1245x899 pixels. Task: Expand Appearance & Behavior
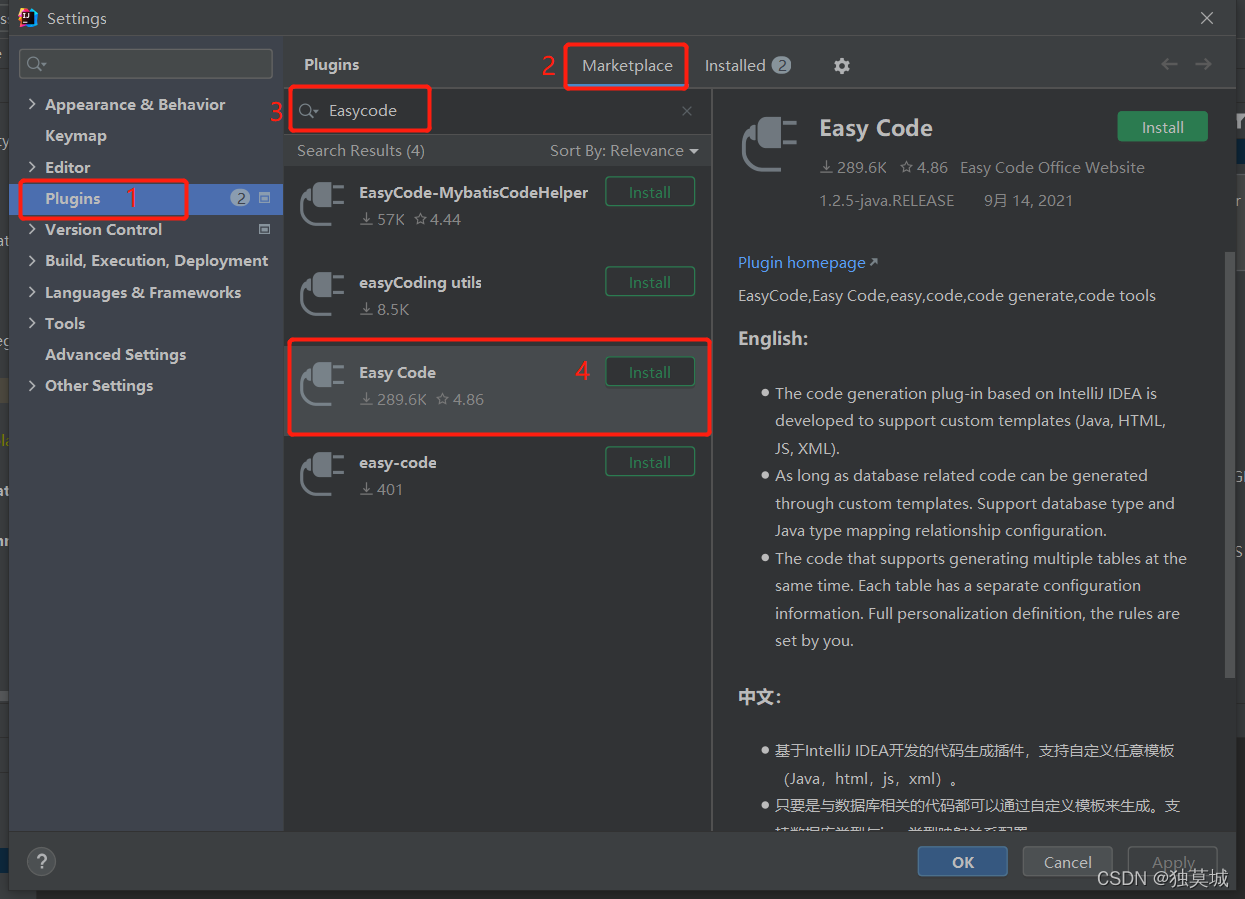32,104
